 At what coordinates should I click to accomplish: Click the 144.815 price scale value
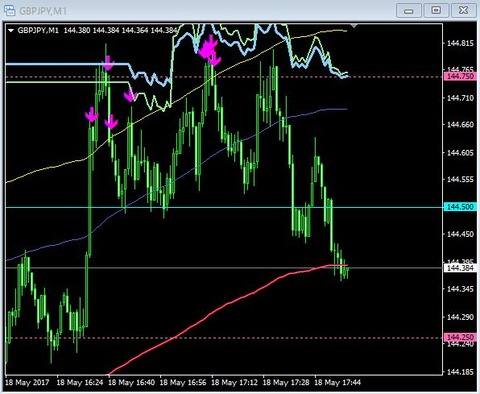pyautogui.click(x=460, y=43)
